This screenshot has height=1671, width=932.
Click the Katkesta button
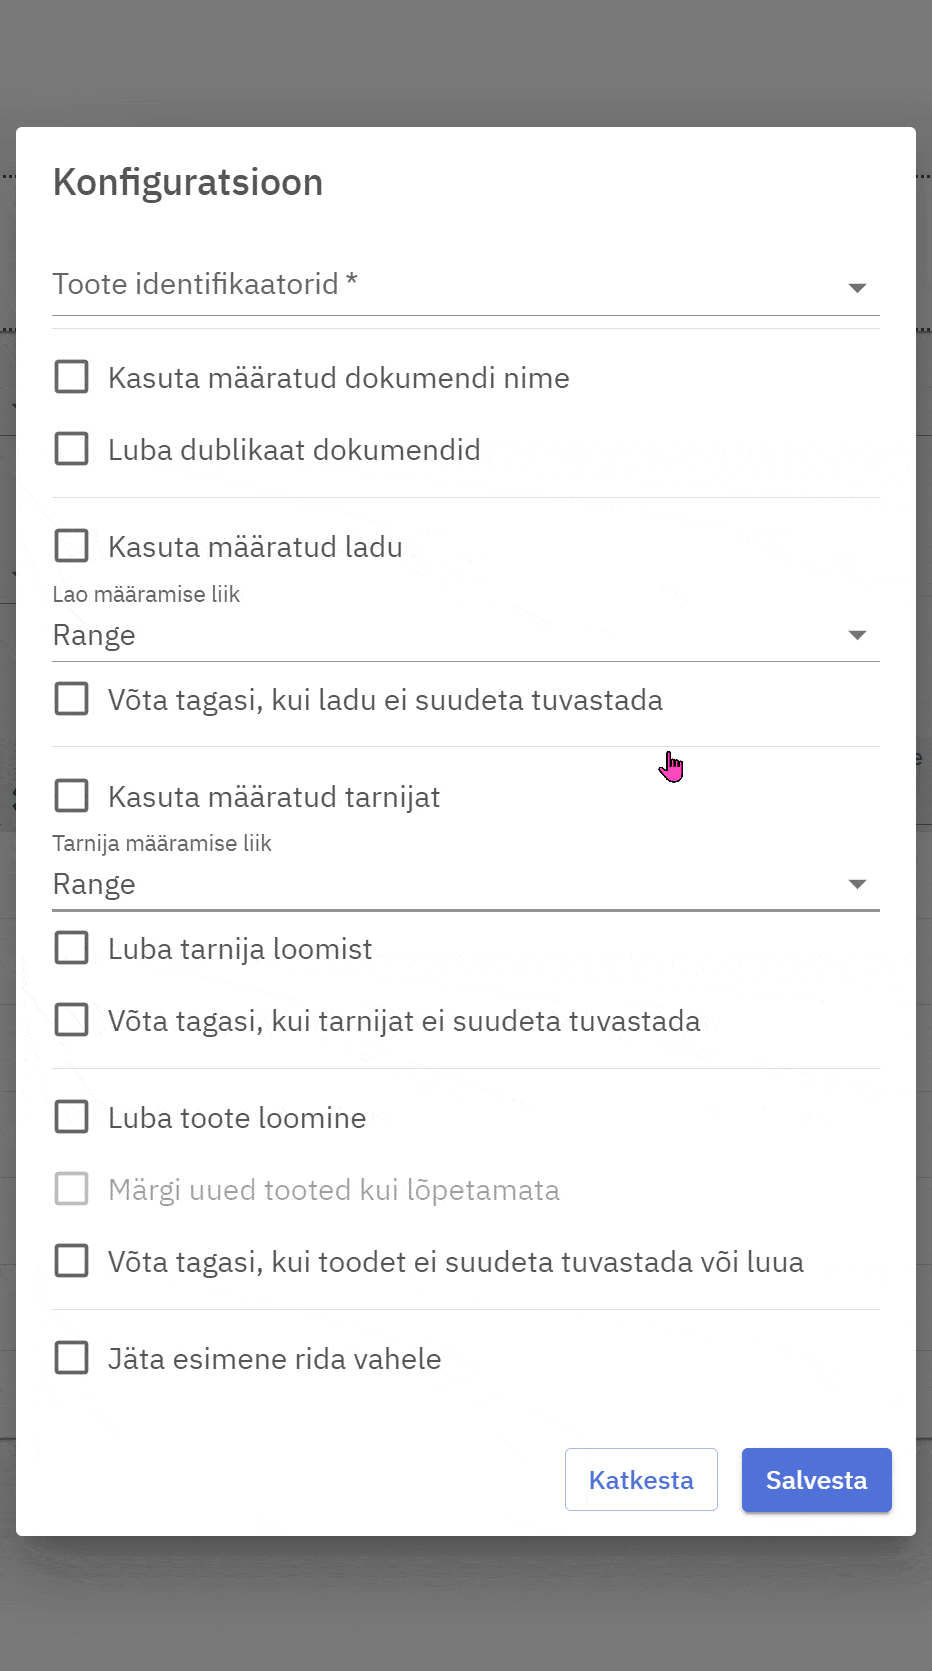(641, 1480)
